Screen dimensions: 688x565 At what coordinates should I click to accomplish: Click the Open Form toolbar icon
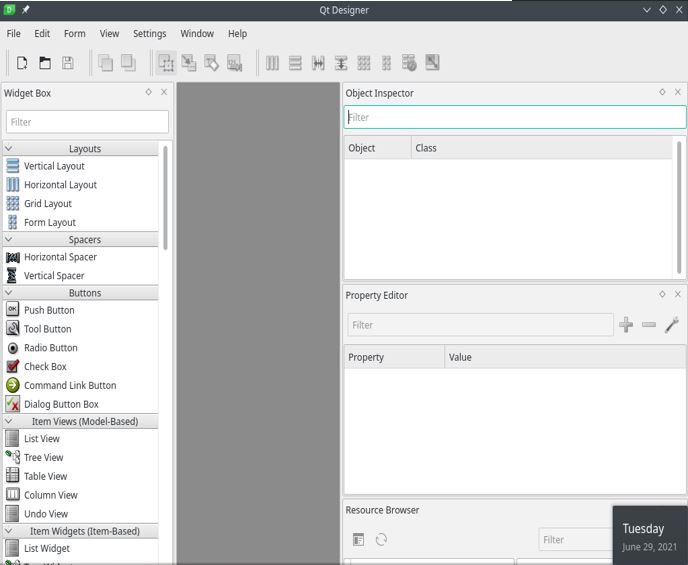[x=45, y=63]
